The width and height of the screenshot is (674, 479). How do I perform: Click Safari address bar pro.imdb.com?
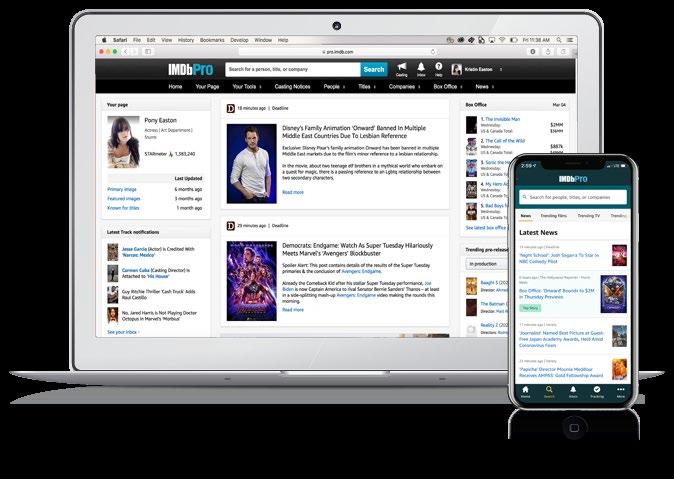pos(338,52)
